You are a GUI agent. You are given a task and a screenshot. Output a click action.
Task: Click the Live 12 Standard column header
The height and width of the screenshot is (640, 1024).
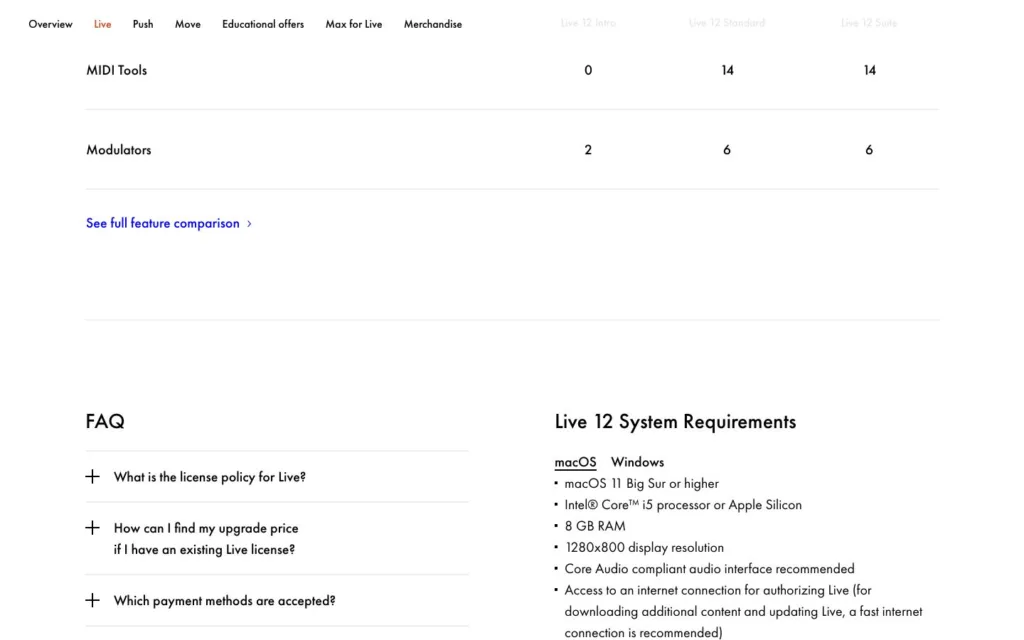click(x=727, y=23)
